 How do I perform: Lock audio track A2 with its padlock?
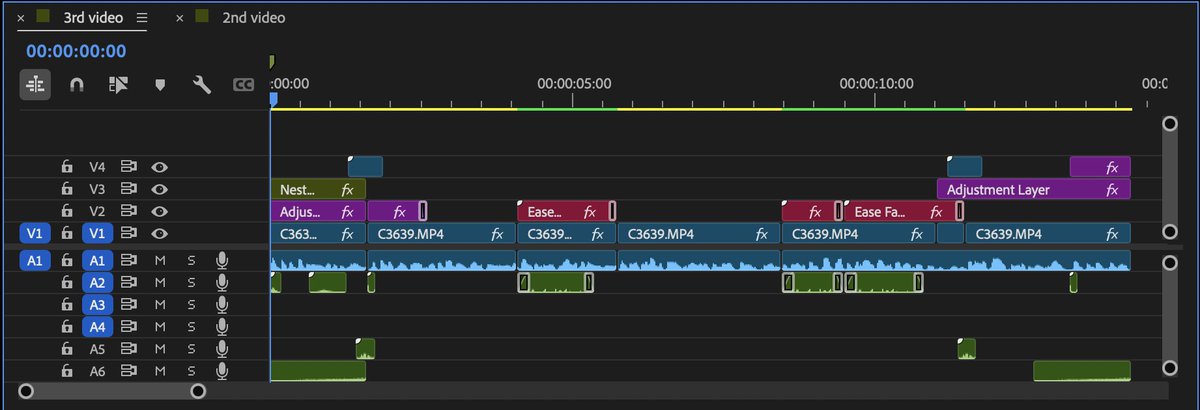68,283
